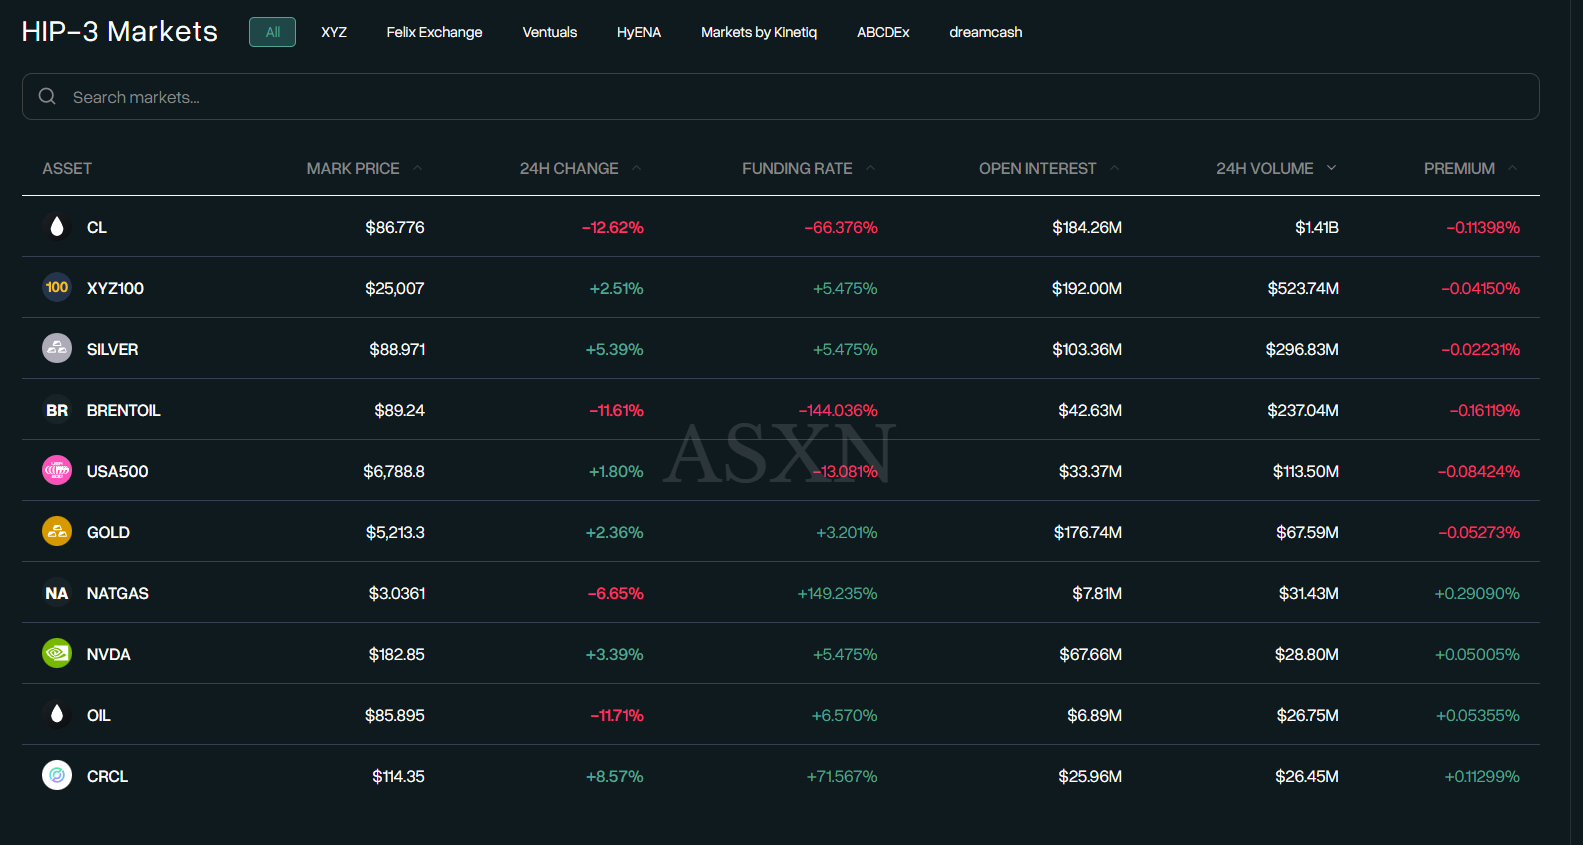1583x845 pixels.
Task: Open the NATGAS market row
Action: [x=117, y=593]
